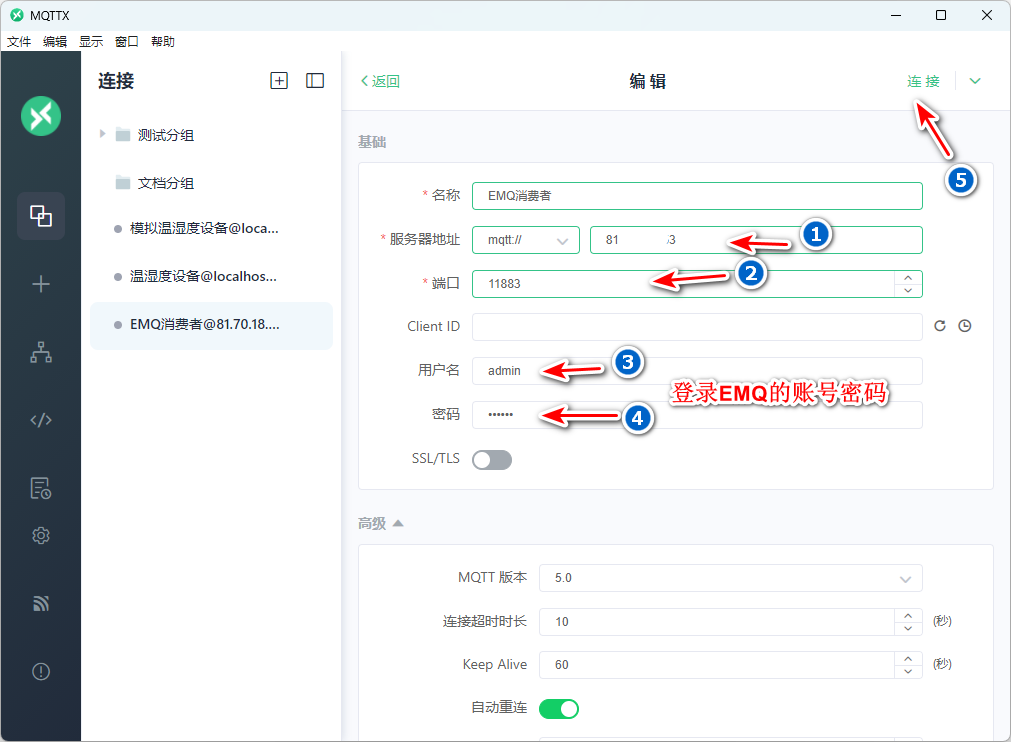Click the 返回 back link

(380, 82)
